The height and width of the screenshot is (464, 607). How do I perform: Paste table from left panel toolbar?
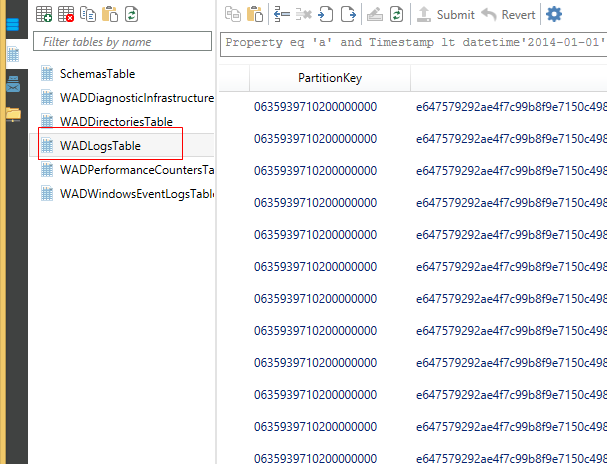[110, 14]
